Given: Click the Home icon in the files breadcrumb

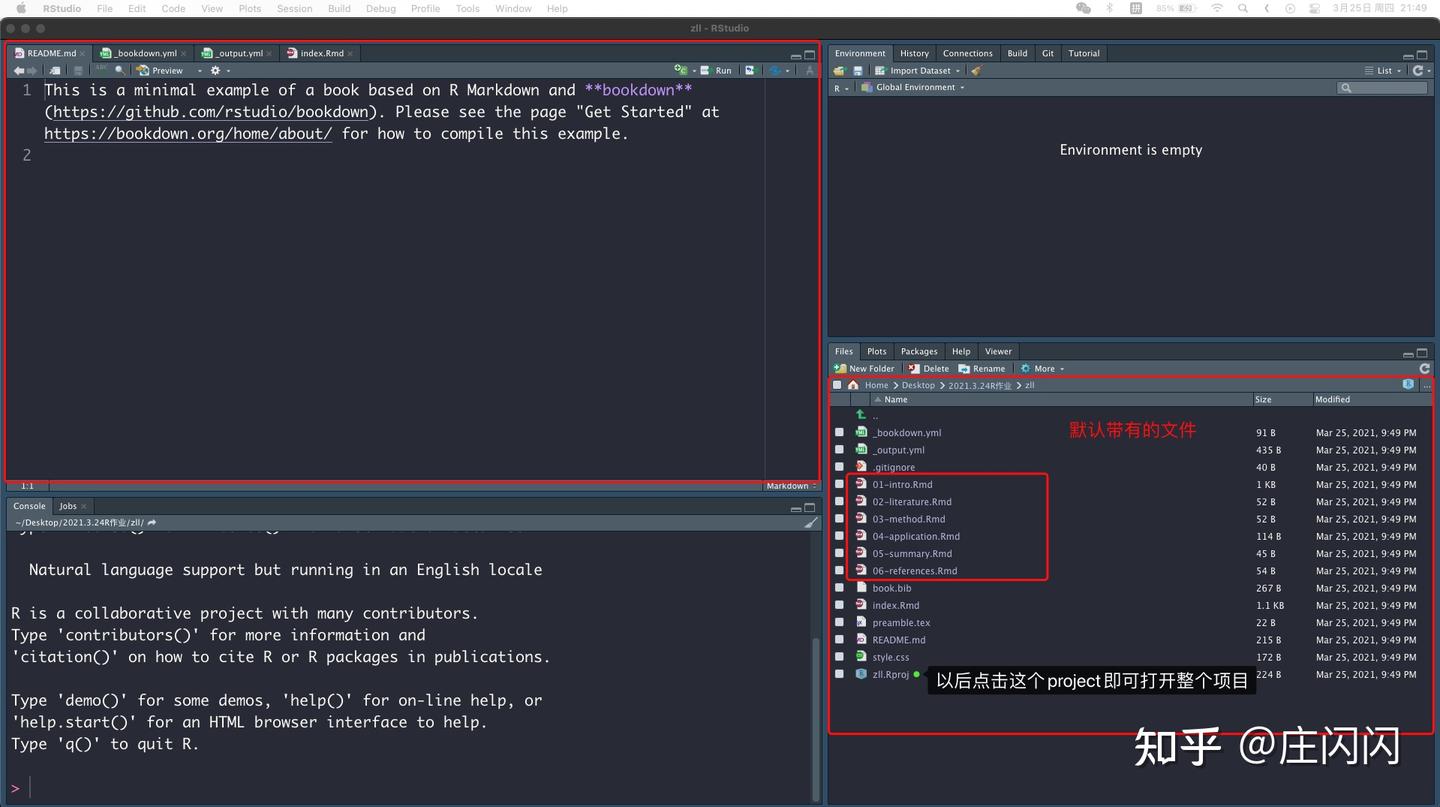Looking at the screenshot, I should pyautogui.click(x=853, y=385).
